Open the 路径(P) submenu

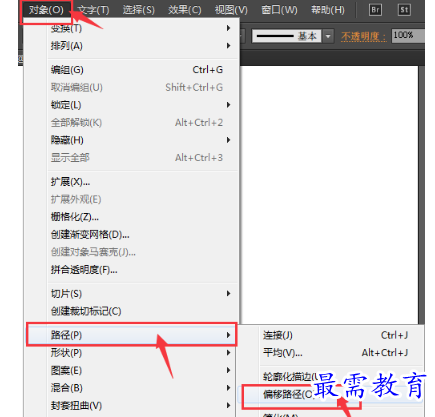[x=132, y=335]
